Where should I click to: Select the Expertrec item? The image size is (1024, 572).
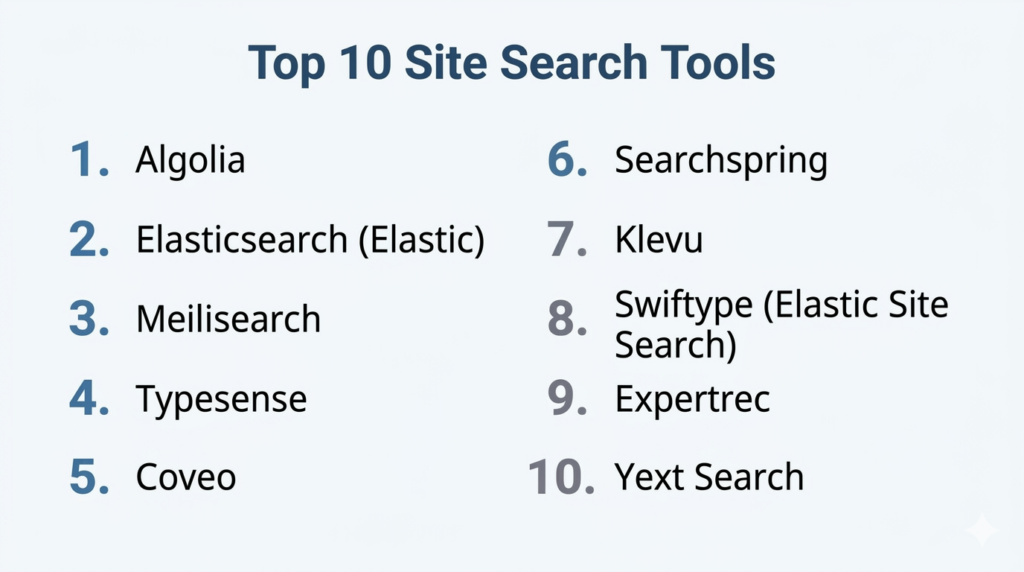click(x=692, y=399)
